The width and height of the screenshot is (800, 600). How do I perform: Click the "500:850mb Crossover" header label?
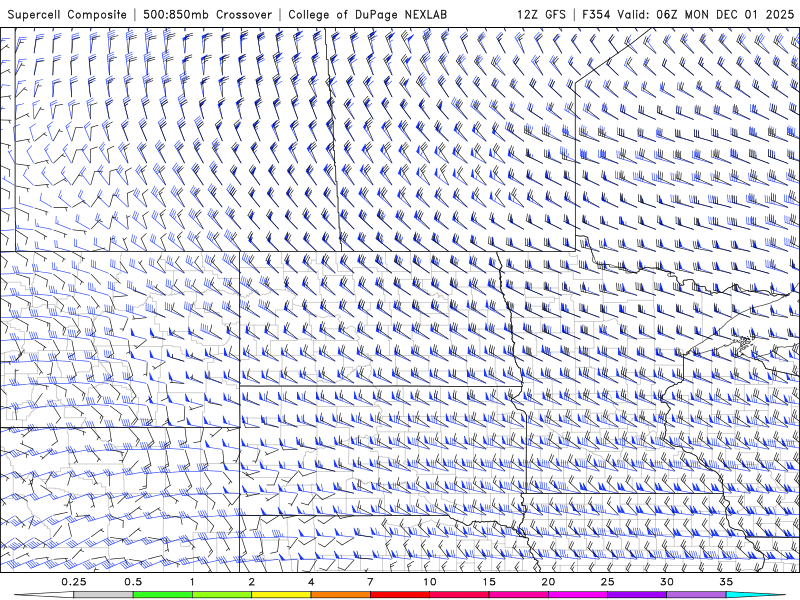pyautogui.click(x=207, y=14)
